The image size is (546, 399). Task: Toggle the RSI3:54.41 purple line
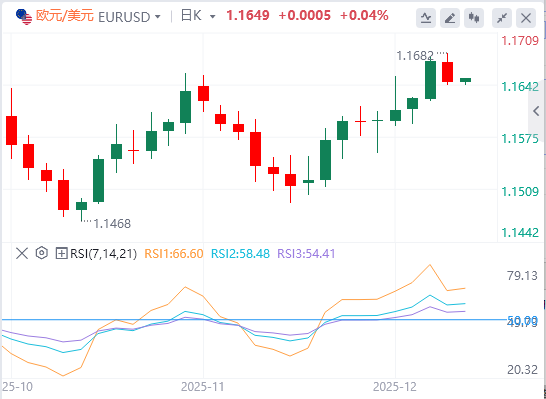pos(306,253)
